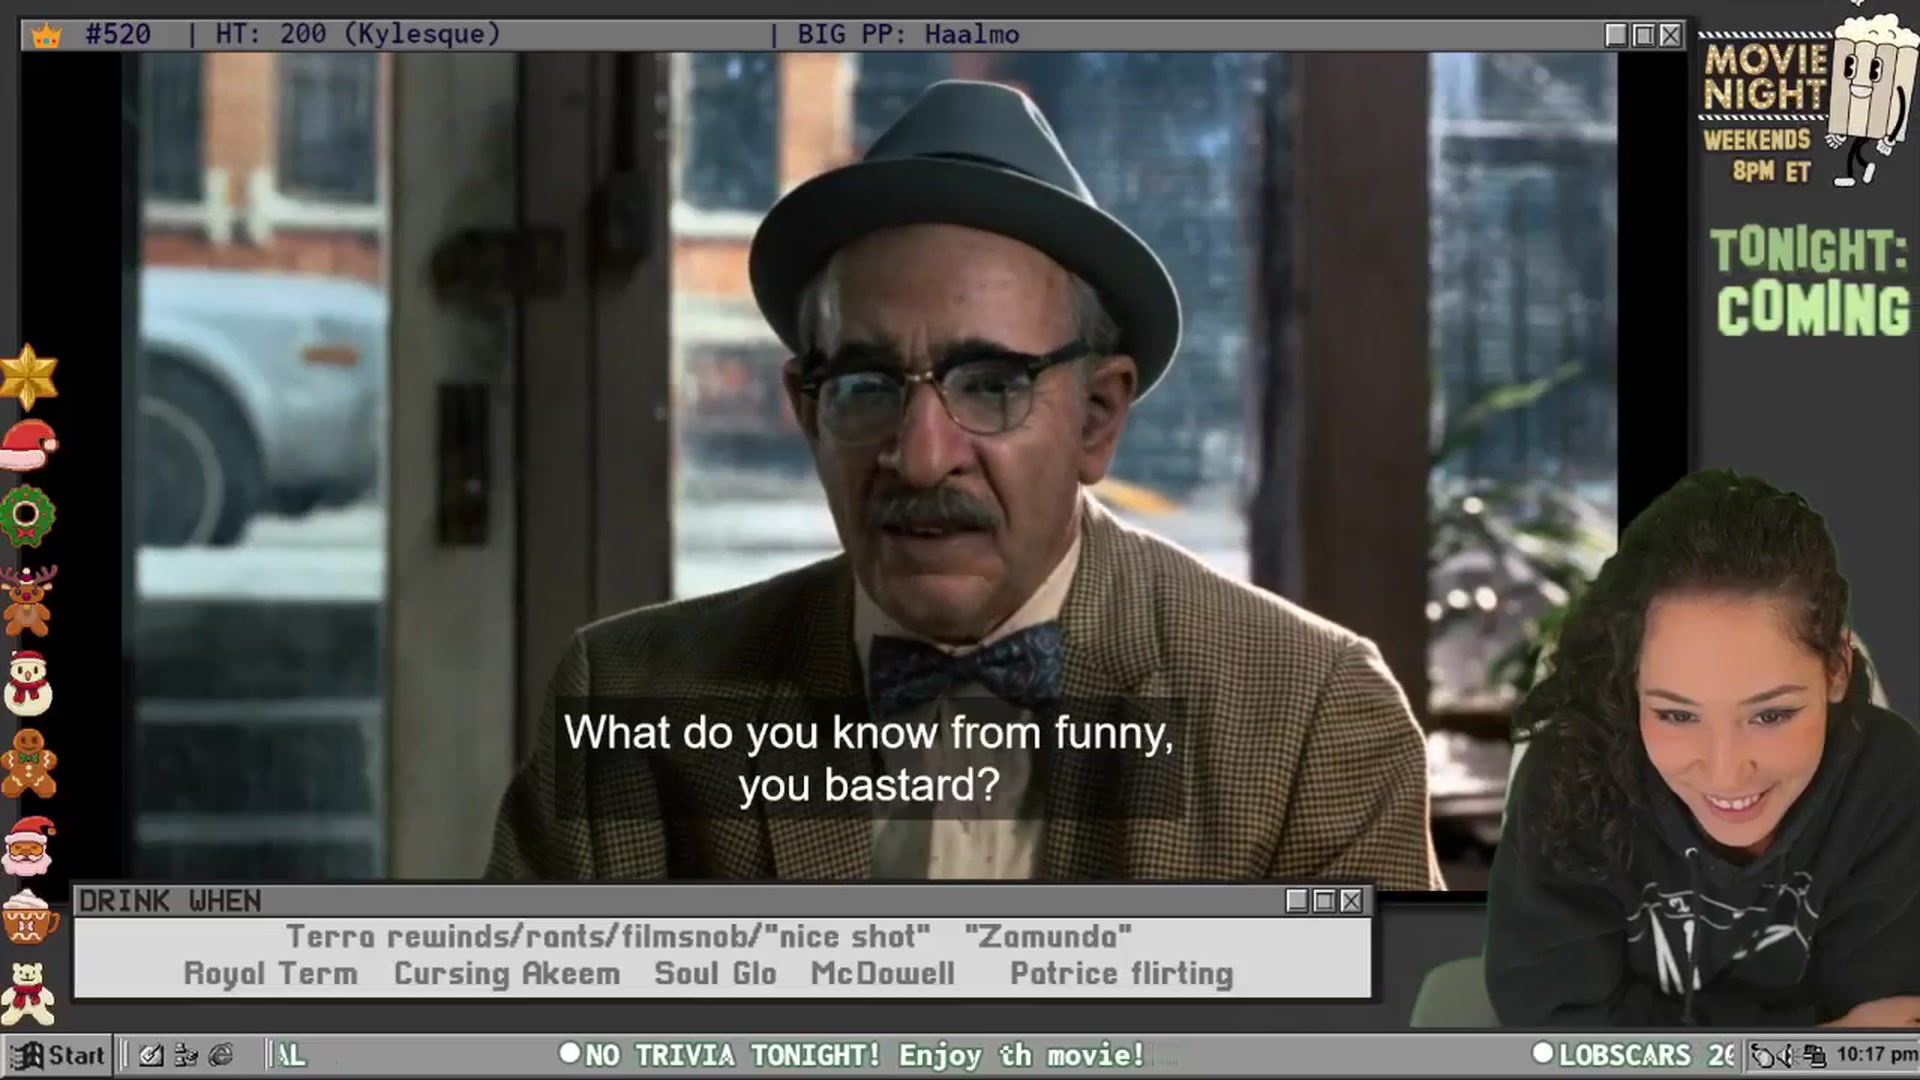The image size is (1920, 1080).
Task: Click the Royal Term drink rule
Action: coord(270,973)
